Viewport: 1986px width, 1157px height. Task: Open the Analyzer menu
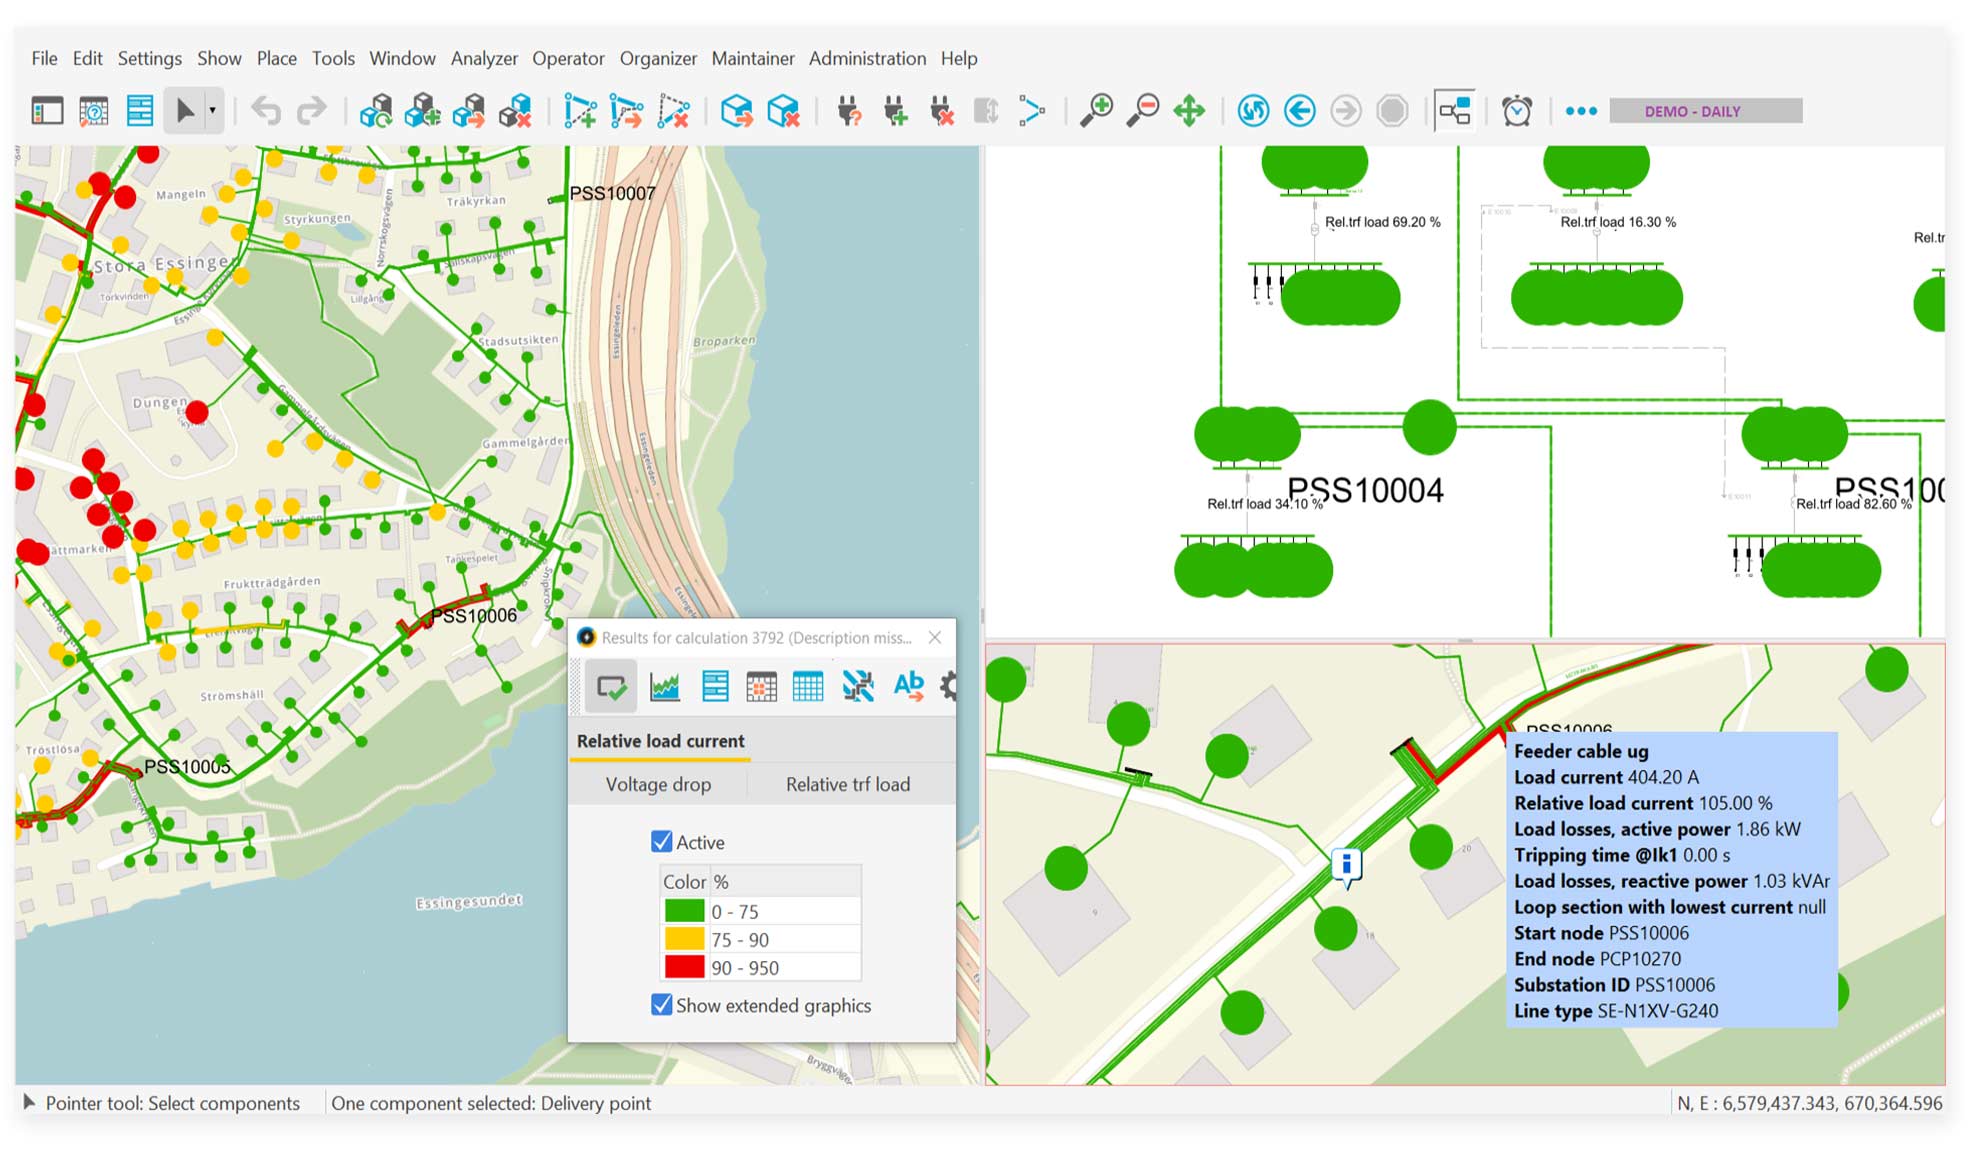(484, 58)
